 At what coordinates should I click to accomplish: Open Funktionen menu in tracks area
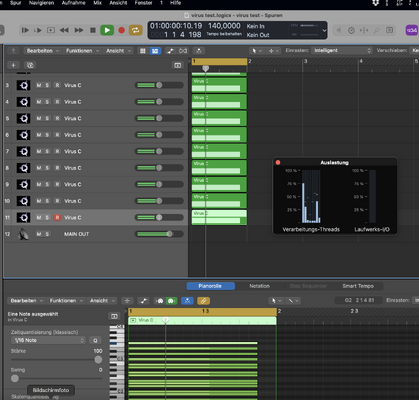tap(82, 51)
